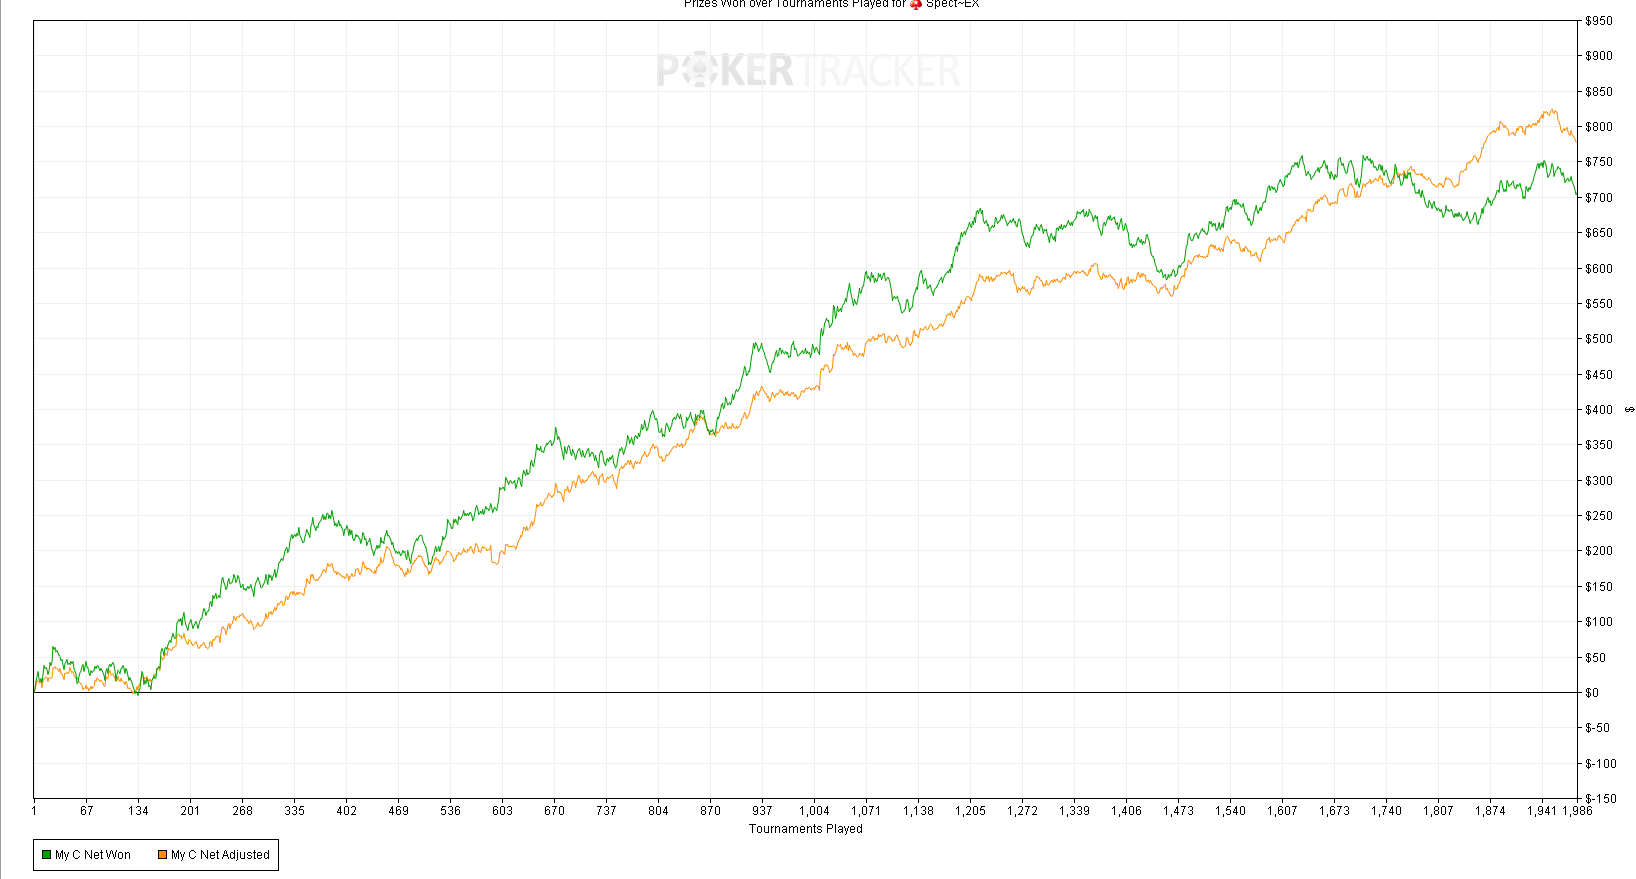The image size is (1636, 879).
Task: Click the 1,986 final tick on x-axis
Action: click(1577, 811)
